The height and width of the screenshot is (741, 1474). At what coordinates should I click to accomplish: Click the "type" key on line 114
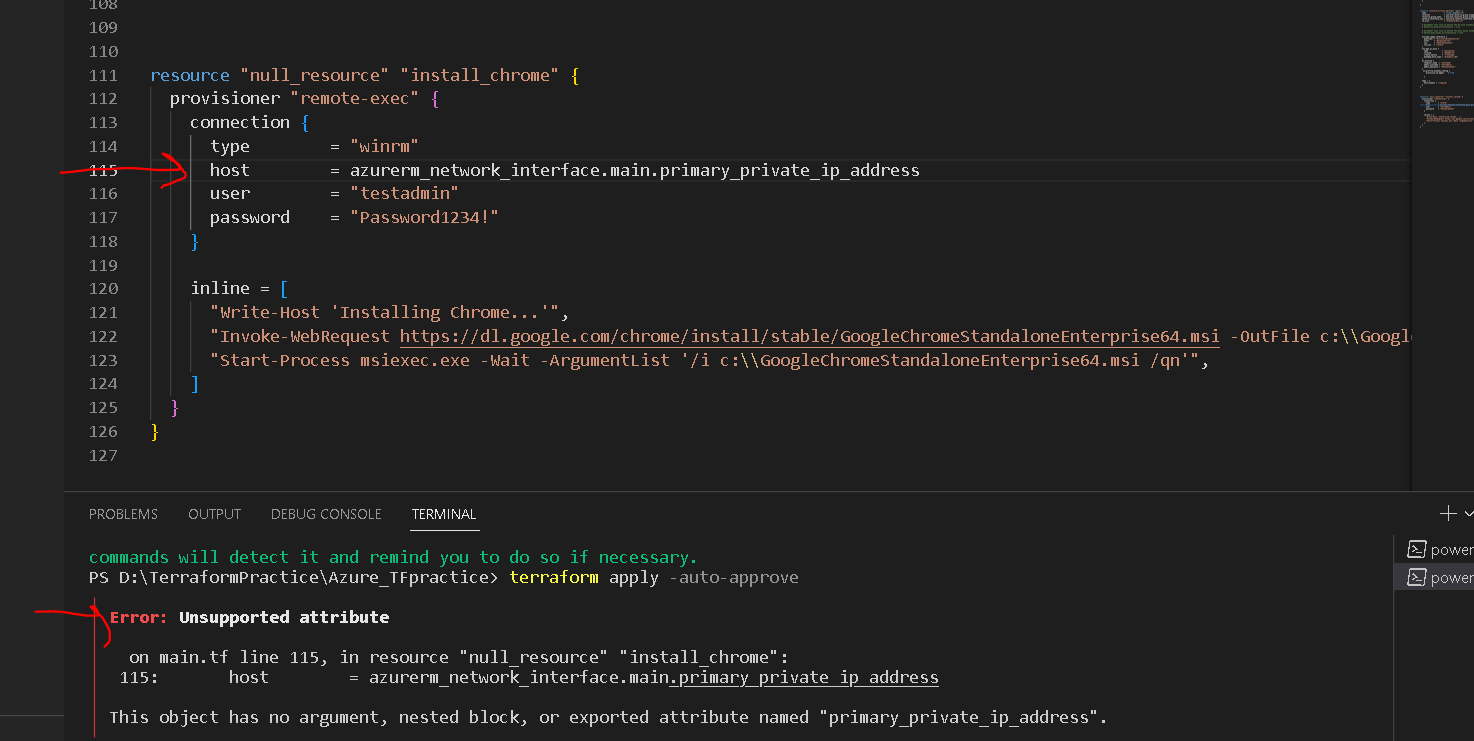tap(230, 146)
